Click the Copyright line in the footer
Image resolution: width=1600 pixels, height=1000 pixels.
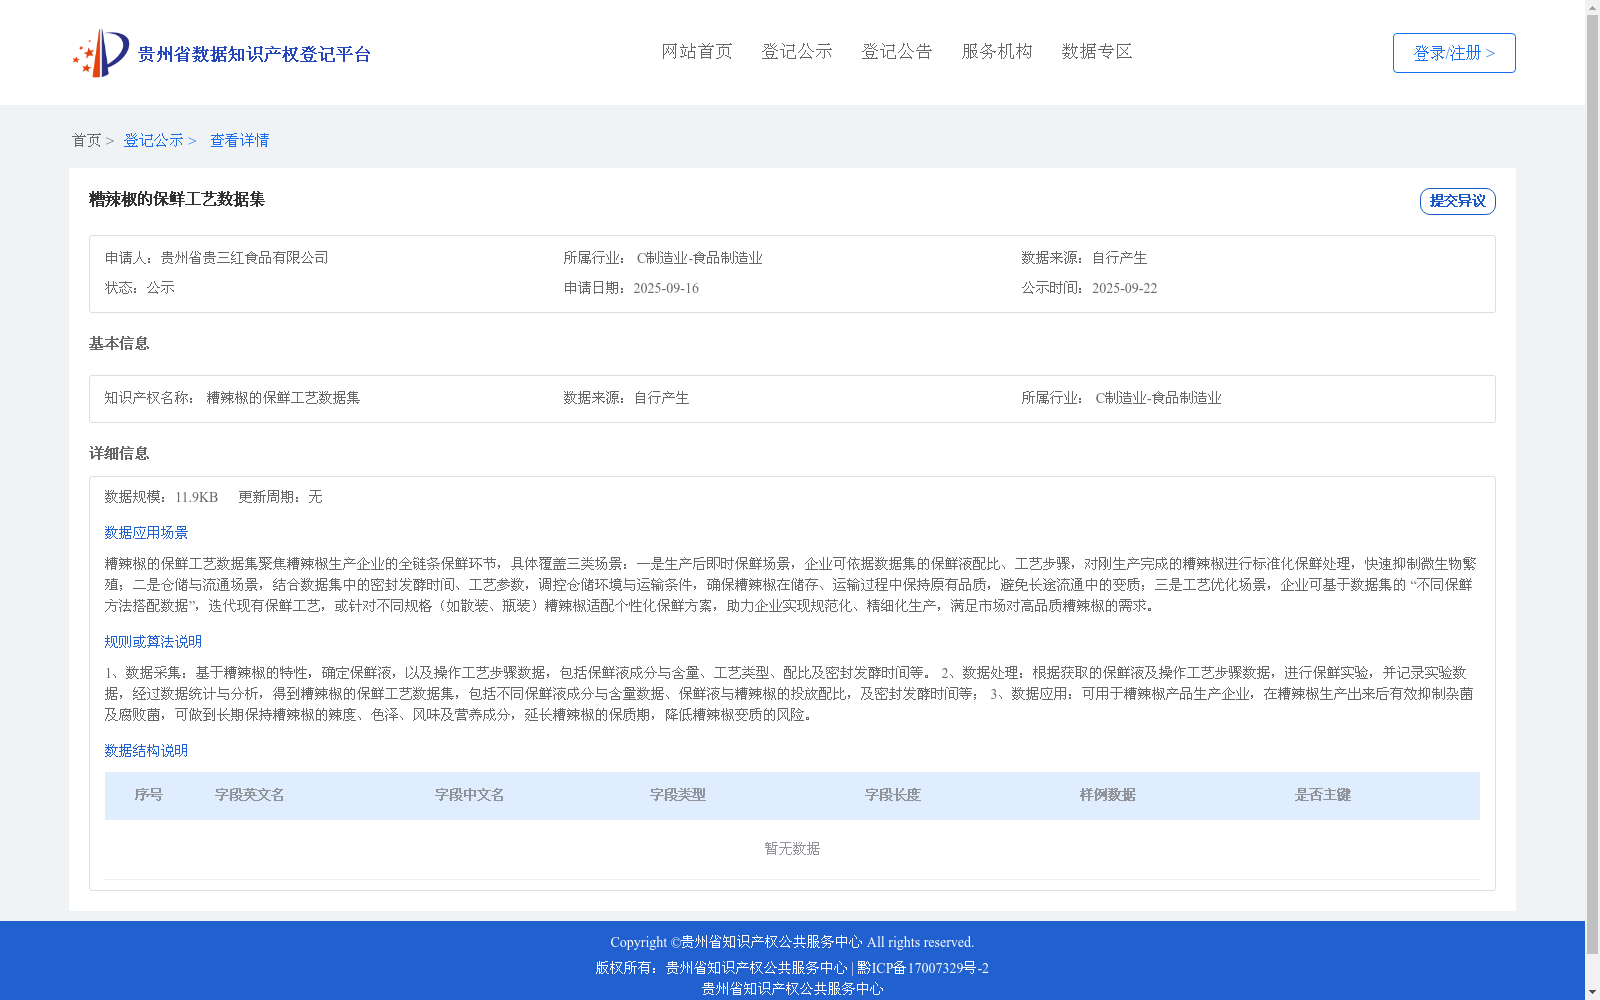coord(792,942)
